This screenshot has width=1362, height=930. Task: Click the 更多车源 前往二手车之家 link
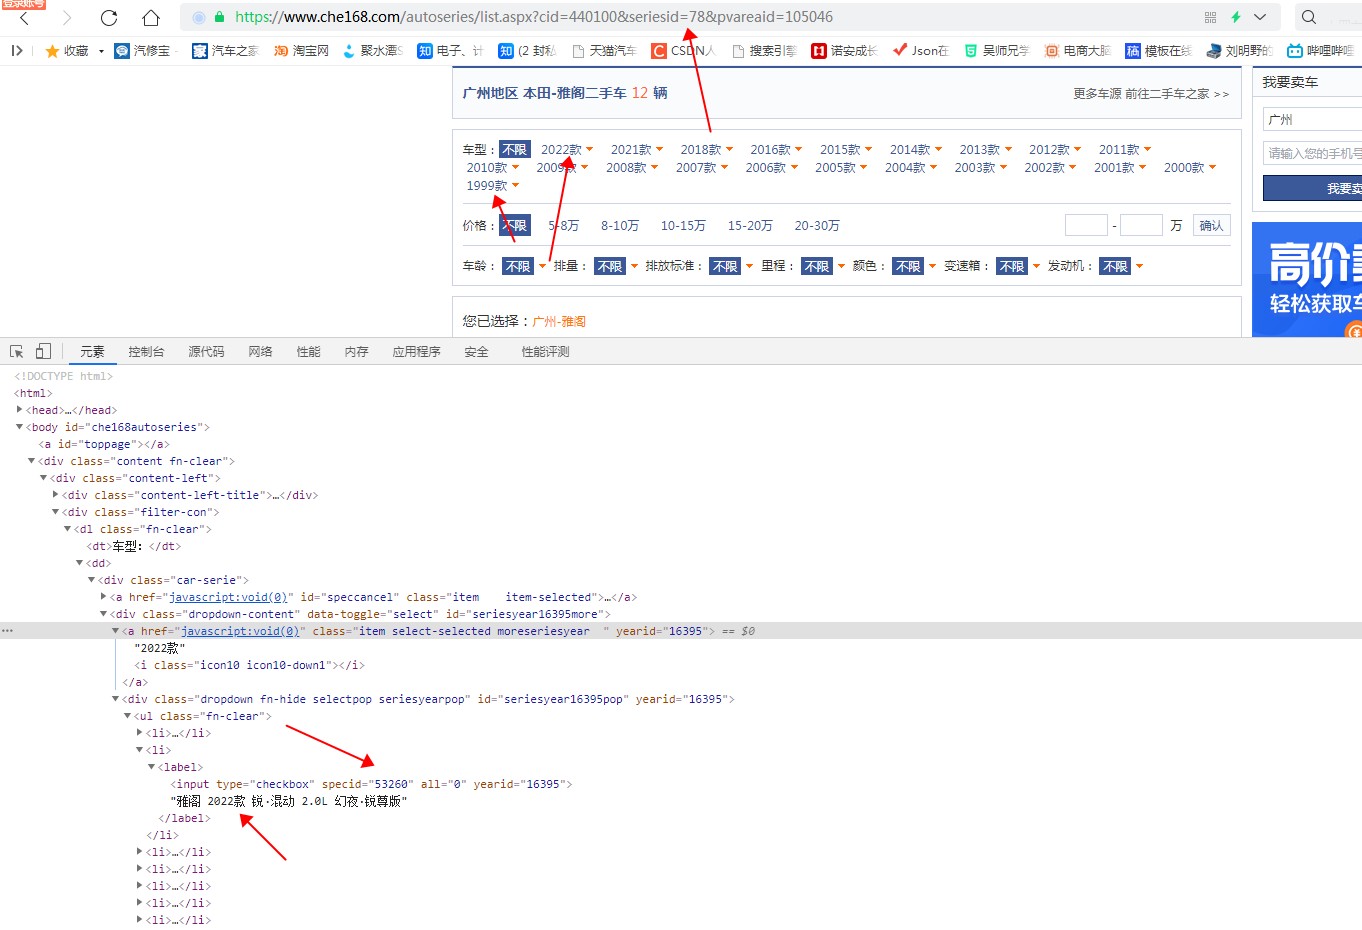click(x=1148, y=93)
